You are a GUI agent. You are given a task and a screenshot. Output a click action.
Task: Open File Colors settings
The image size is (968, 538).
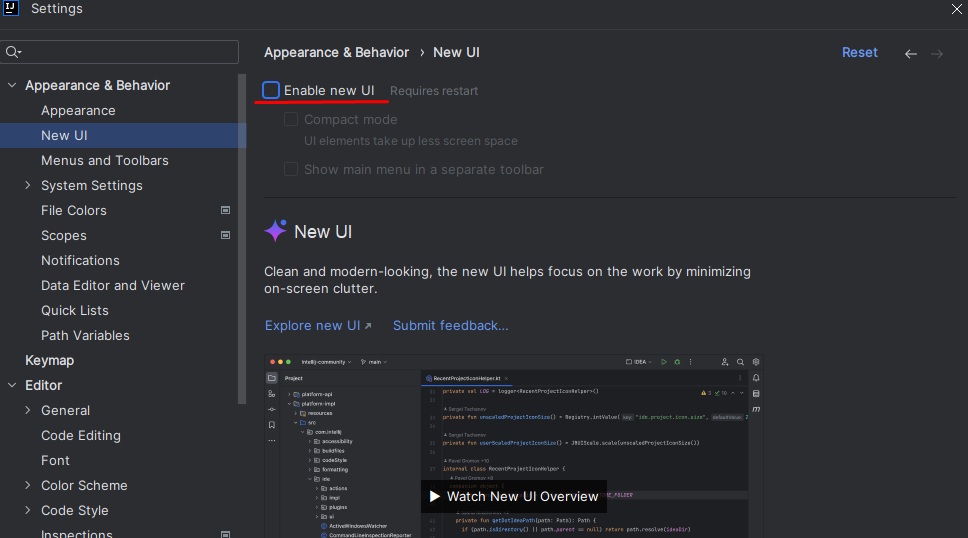(74, 211)
